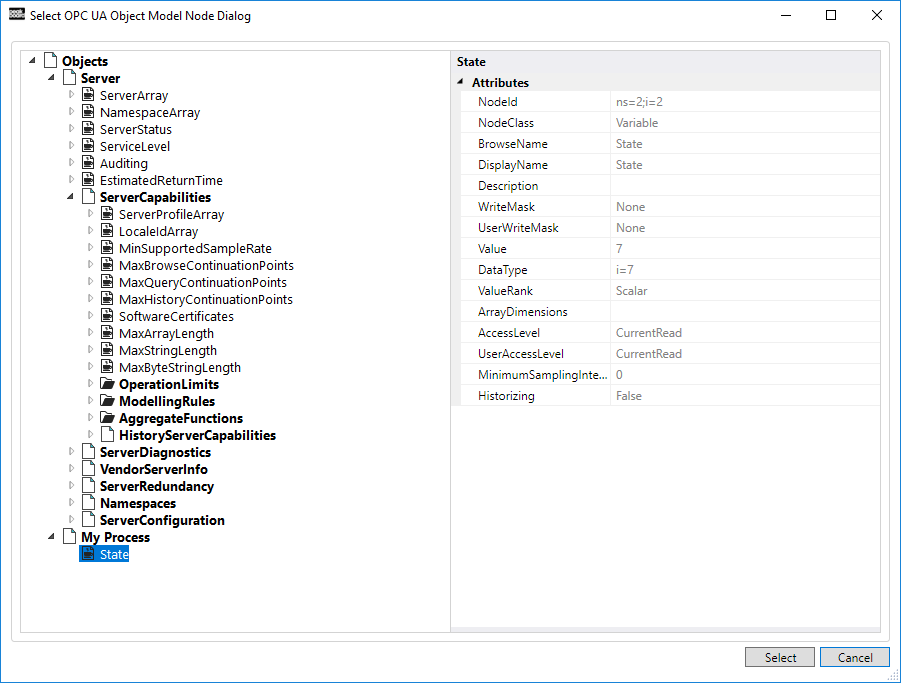Click the State variable icon under My Process
Viewport: 901px width, 683px height.
(x=88, y=555)
